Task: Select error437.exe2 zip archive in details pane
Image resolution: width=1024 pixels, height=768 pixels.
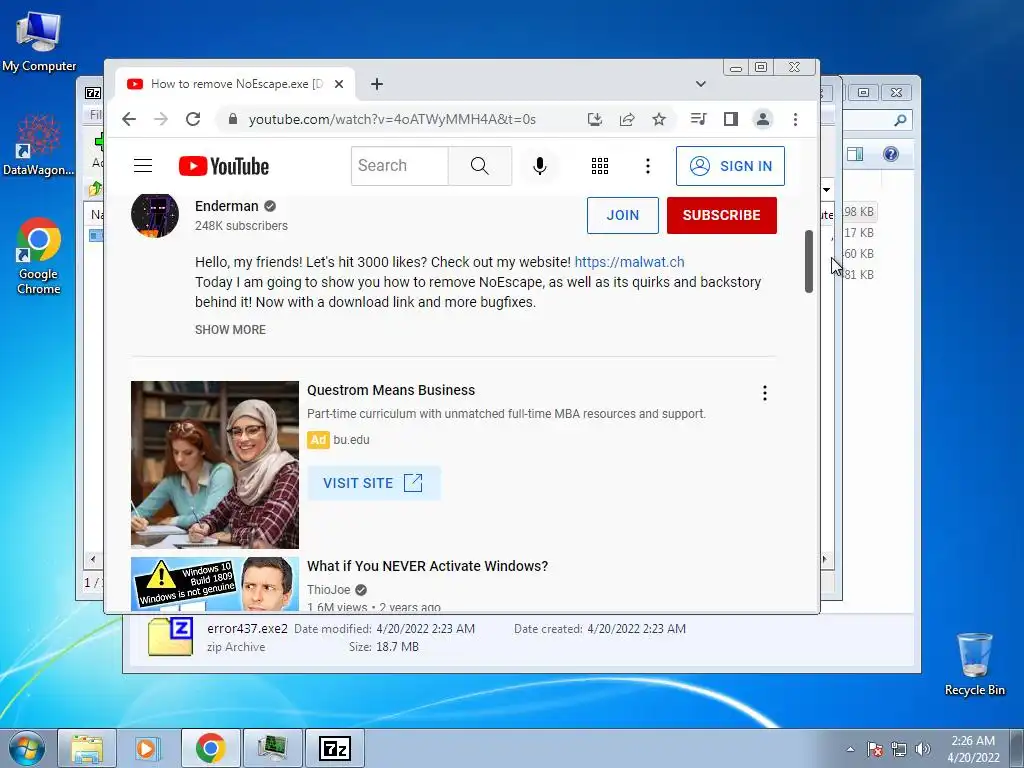Action: (170, 637)
